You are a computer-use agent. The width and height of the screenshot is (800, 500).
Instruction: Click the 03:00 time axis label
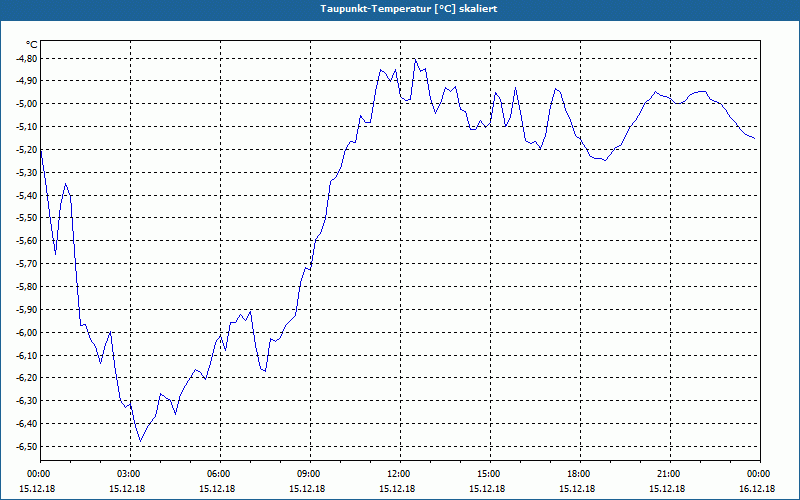coord(131,474)
